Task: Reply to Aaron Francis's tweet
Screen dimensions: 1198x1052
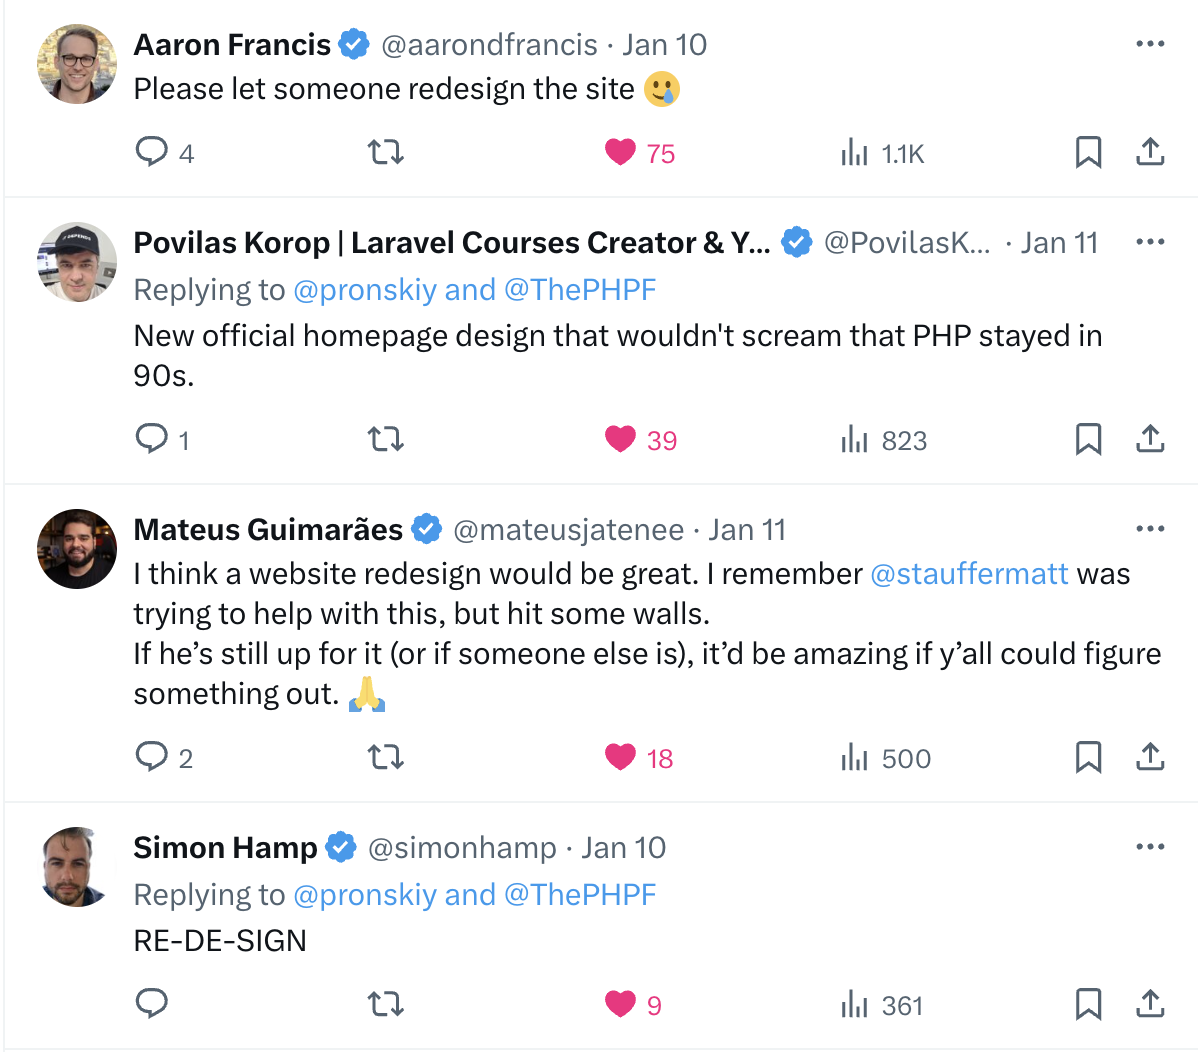Action: (152, 152)
